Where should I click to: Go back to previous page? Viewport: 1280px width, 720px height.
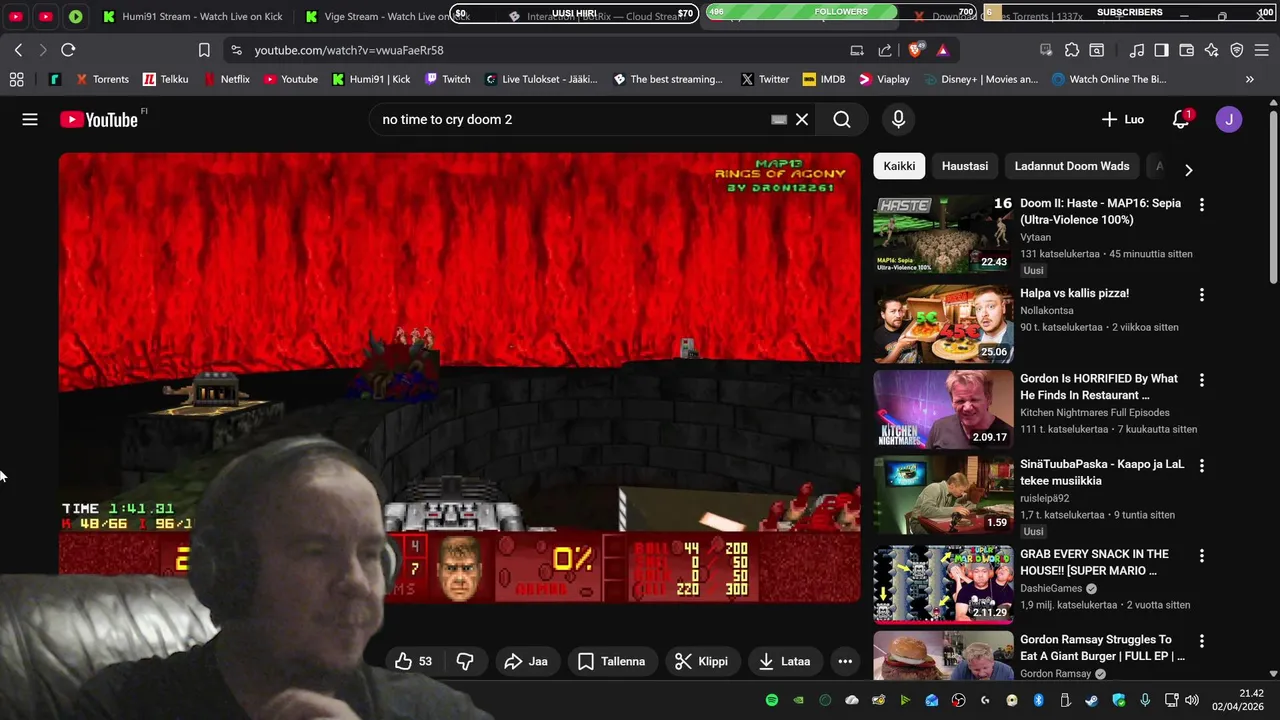[18, 50]
